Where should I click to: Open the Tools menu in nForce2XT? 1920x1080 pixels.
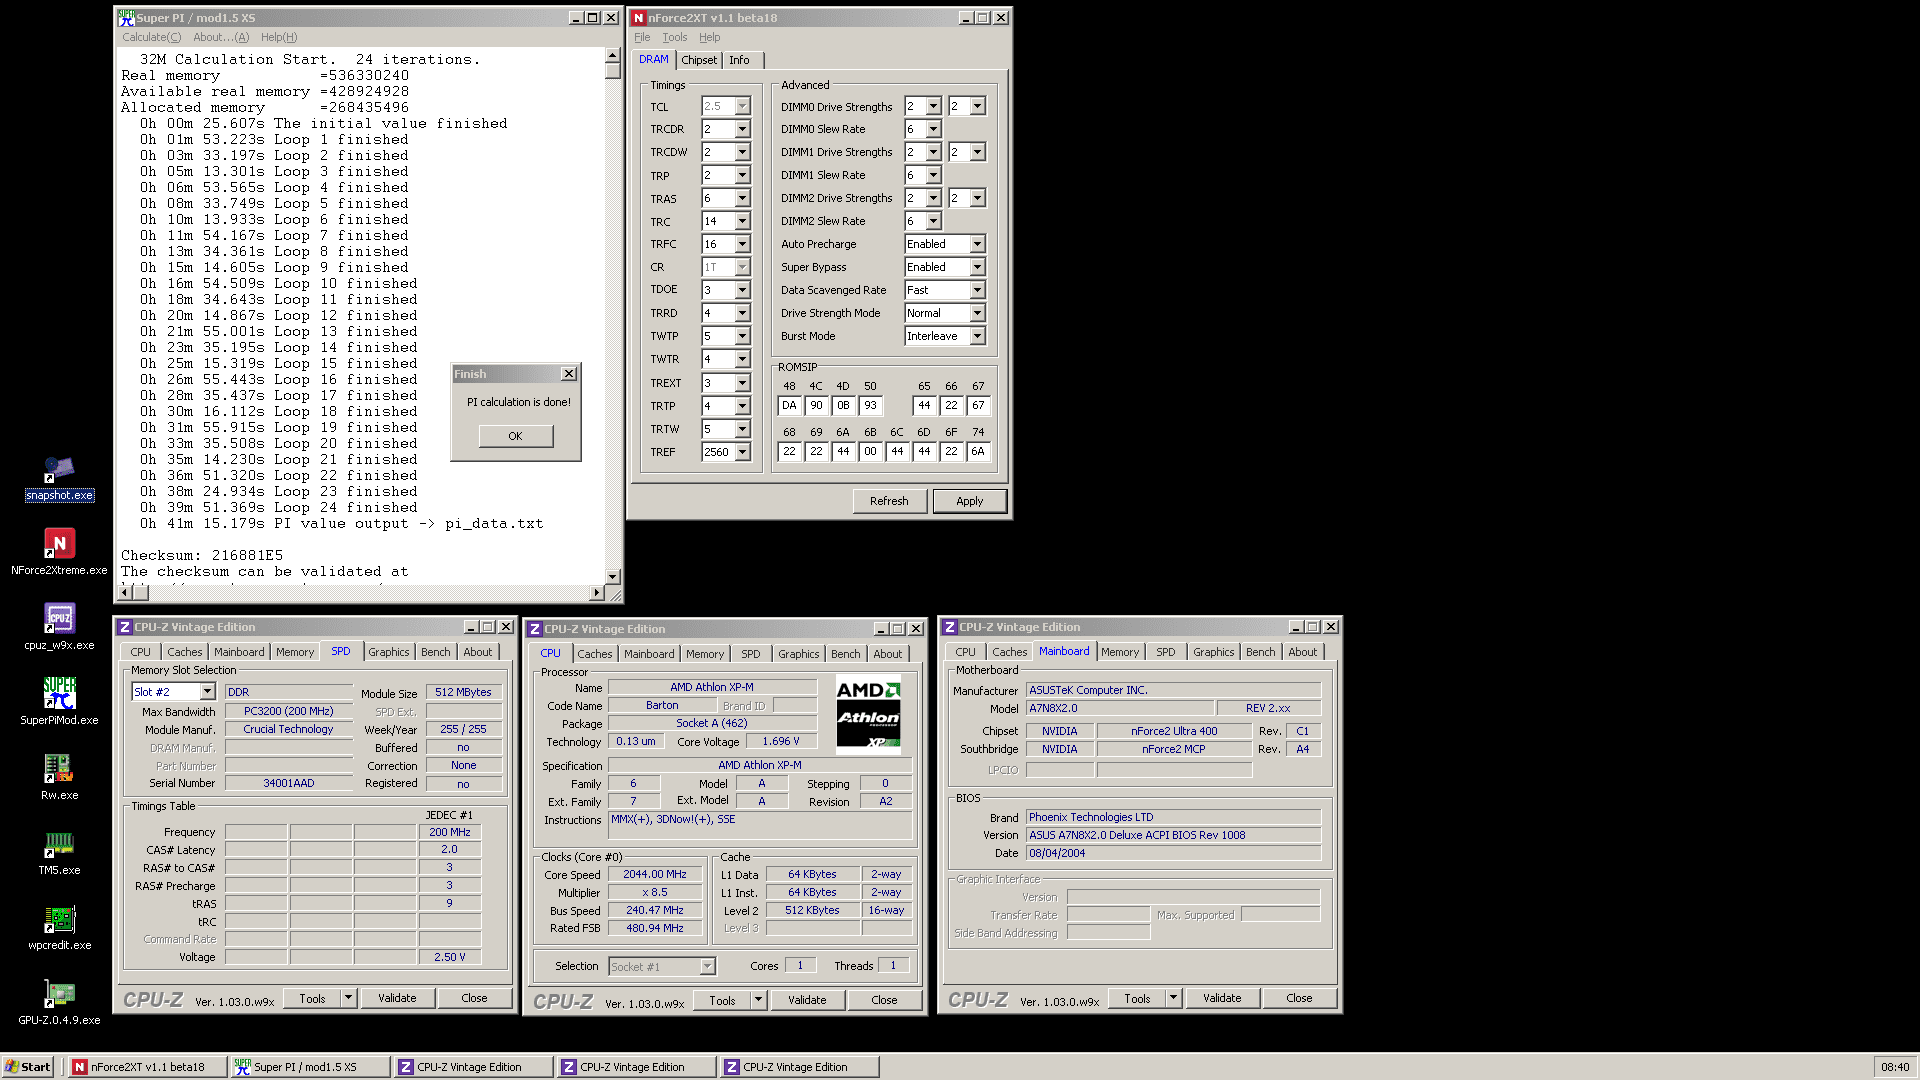tap(675, 37)
